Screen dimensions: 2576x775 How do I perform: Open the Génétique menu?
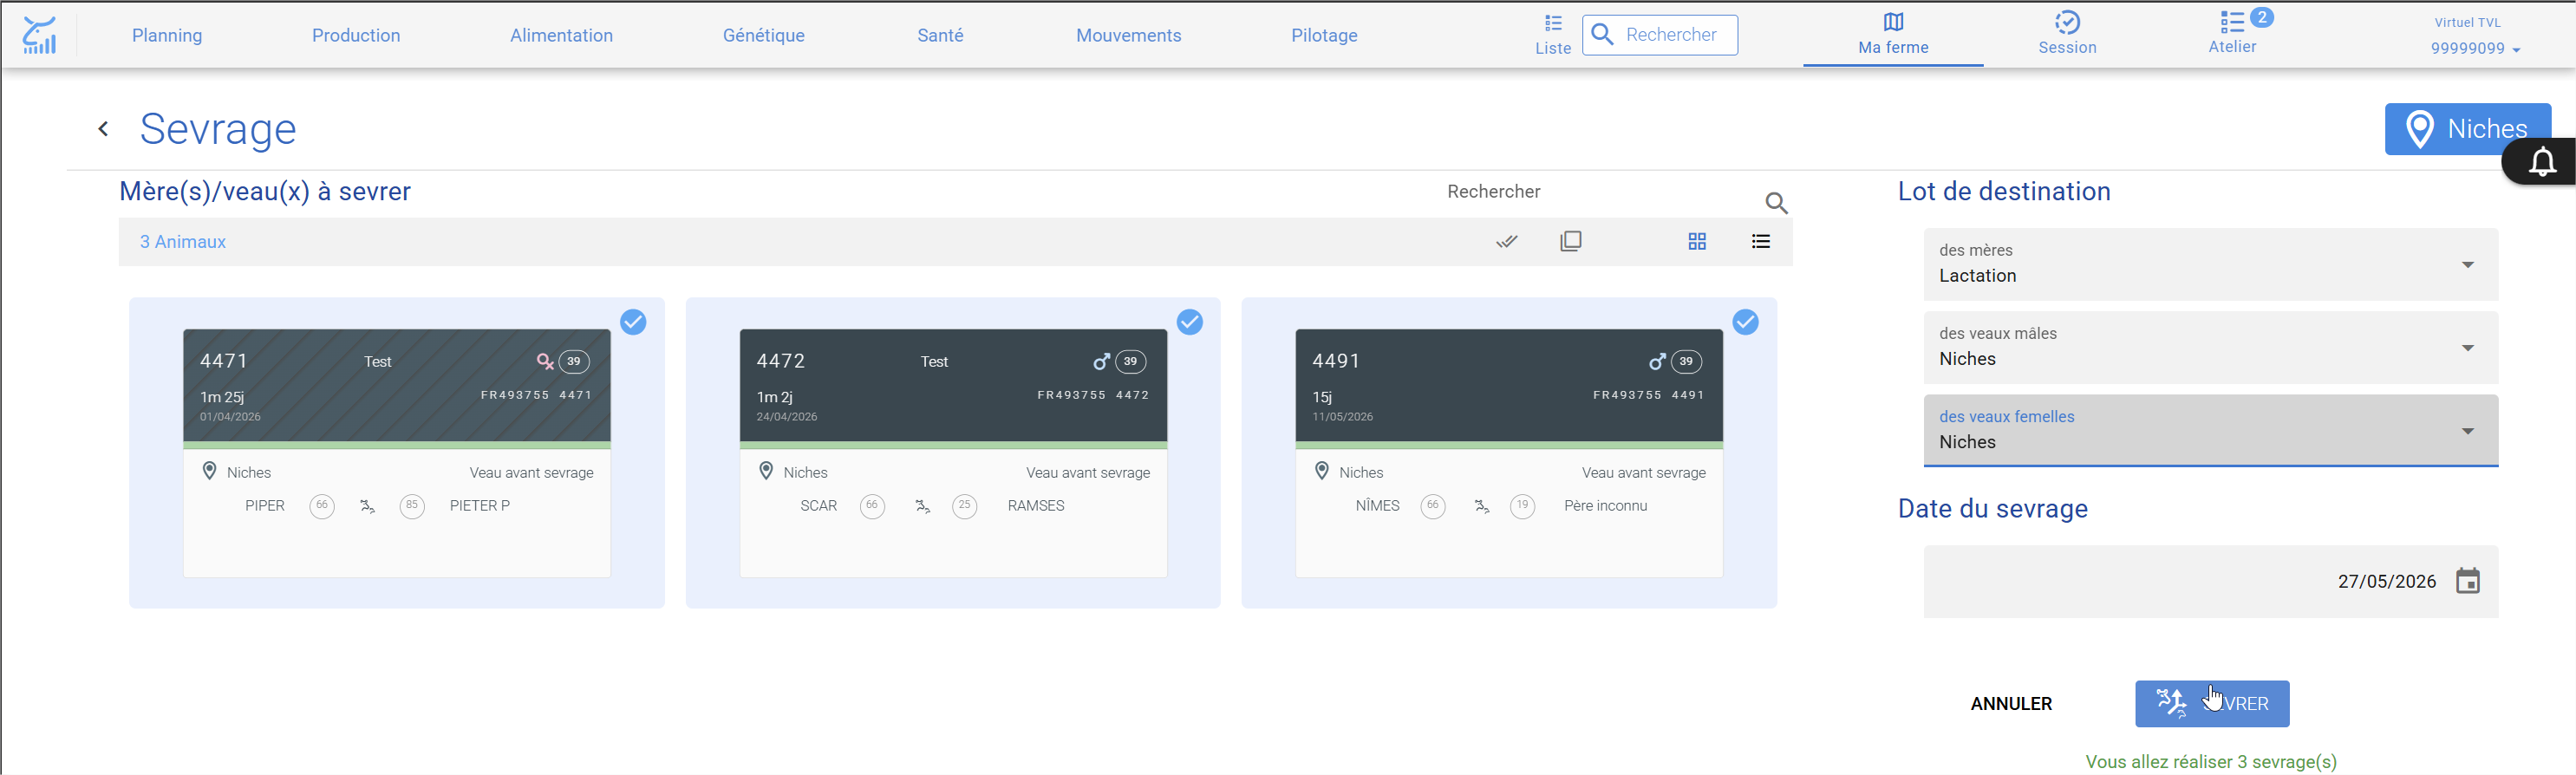point(764,35)
